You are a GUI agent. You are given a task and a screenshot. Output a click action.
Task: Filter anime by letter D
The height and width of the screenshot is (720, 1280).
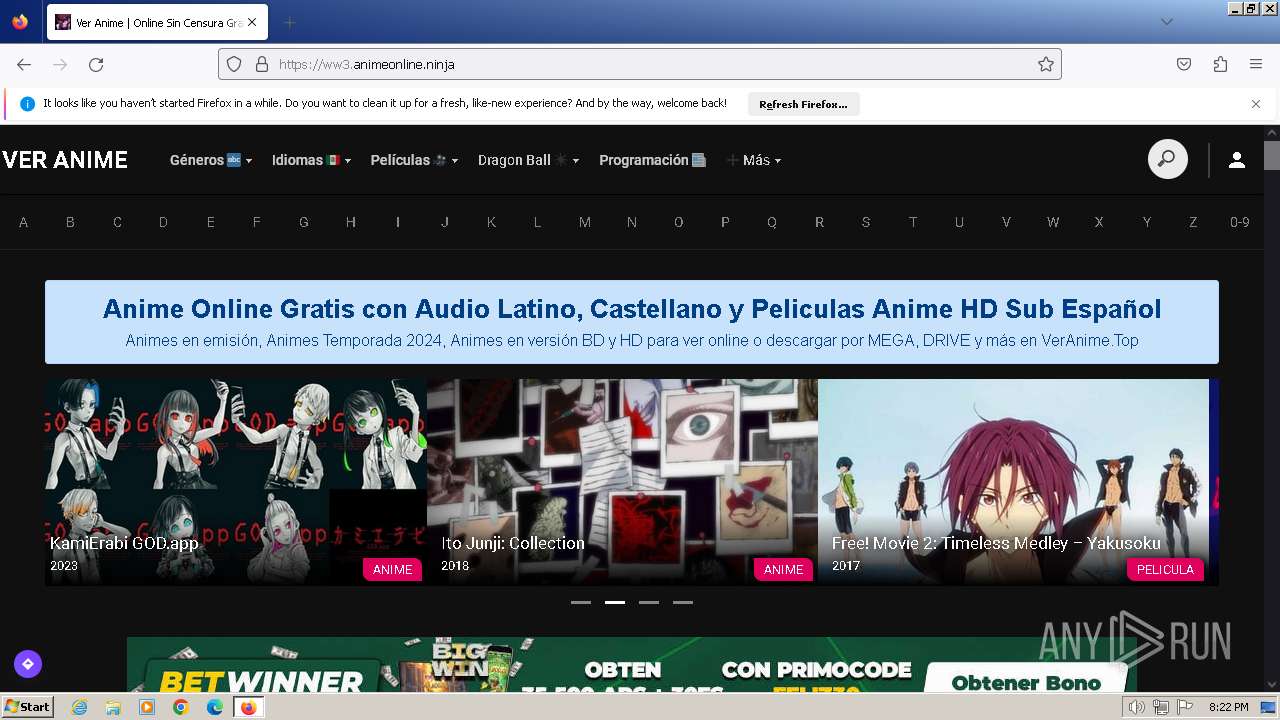163,222
